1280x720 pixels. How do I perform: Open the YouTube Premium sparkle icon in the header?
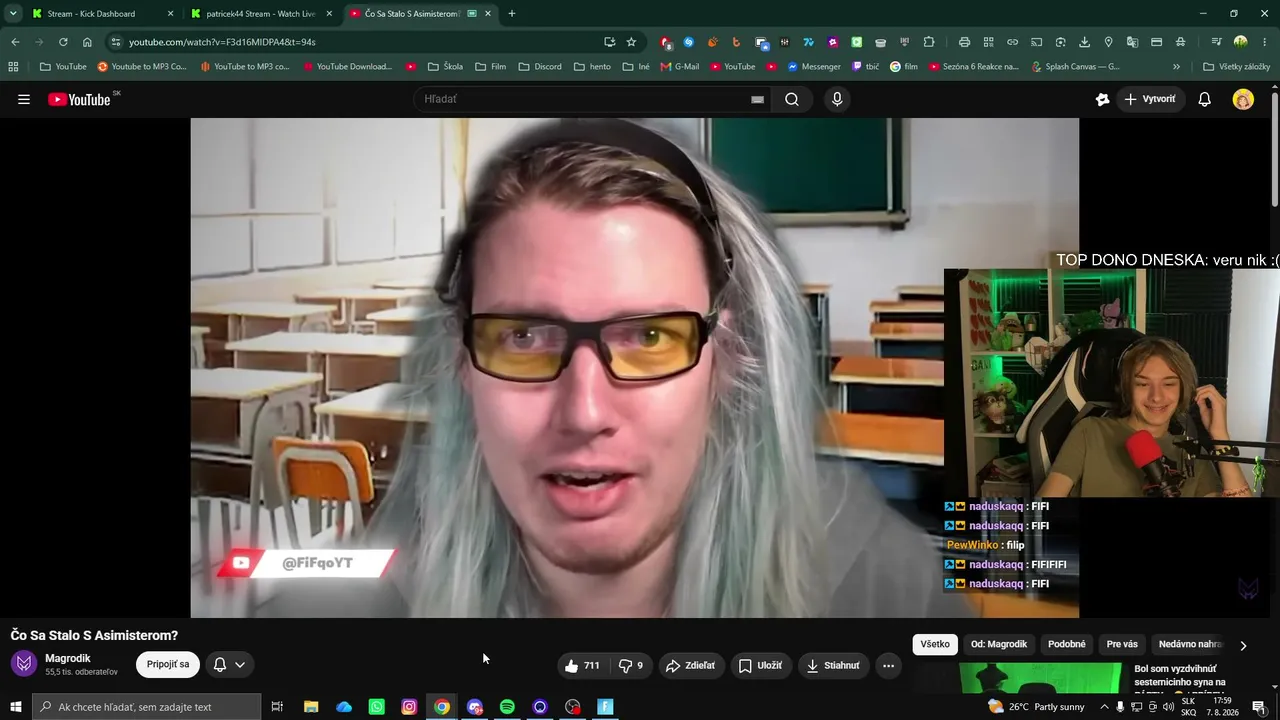[x=1102, y=99]
